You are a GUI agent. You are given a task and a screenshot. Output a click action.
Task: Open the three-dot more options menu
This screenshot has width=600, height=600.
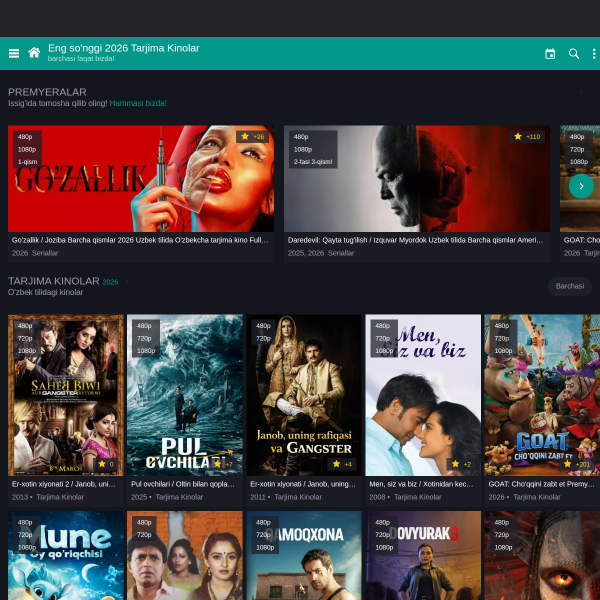click(593, 54)
